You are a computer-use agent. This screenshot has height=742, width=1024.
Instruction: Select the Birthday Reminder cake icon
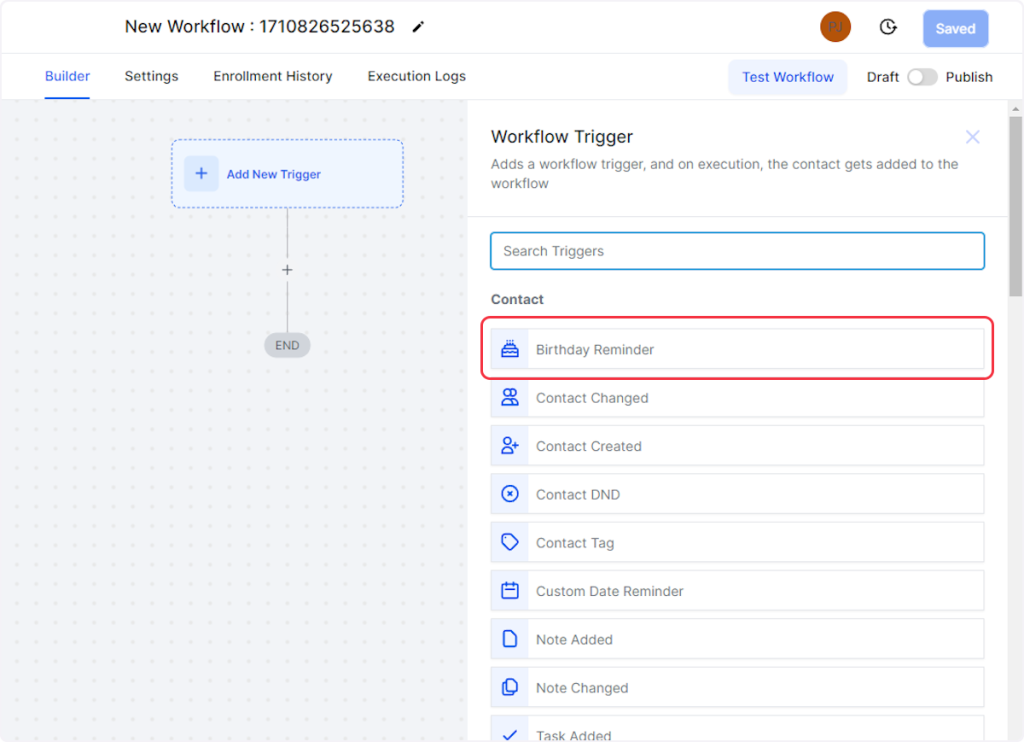click(x=510, y=349)
